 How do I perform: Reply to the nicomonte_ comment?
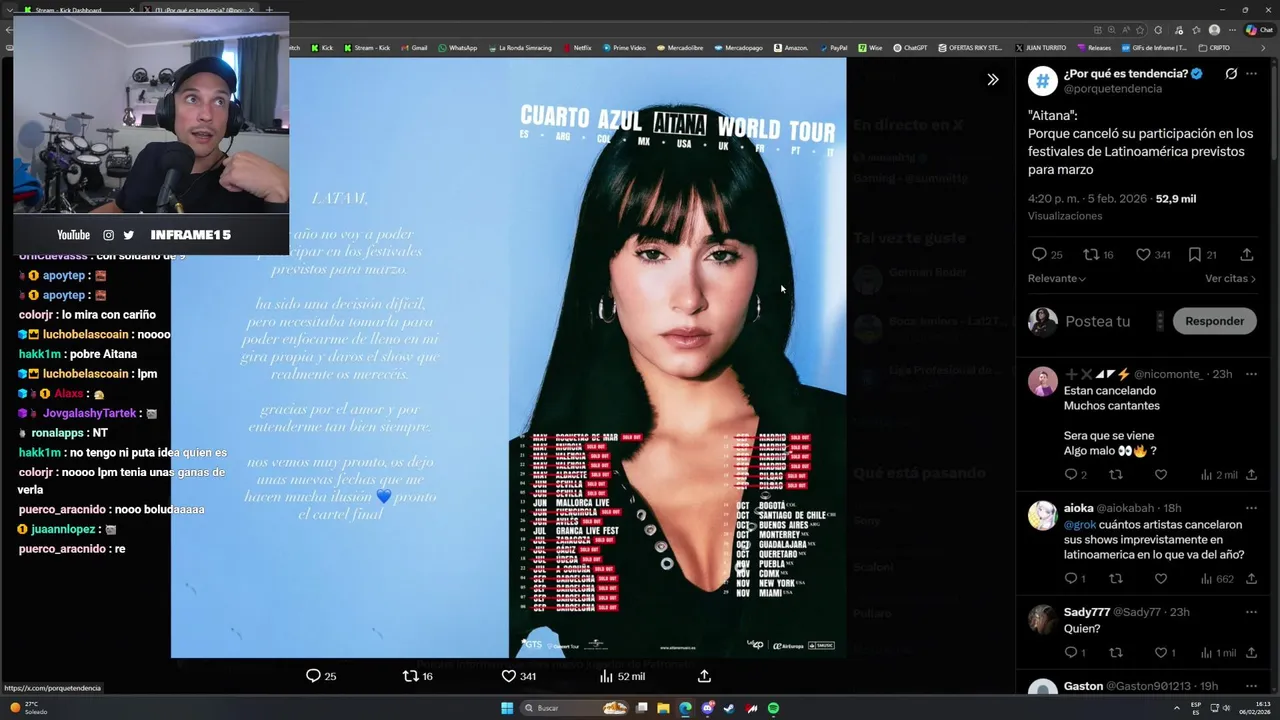tap(1070, 475)
